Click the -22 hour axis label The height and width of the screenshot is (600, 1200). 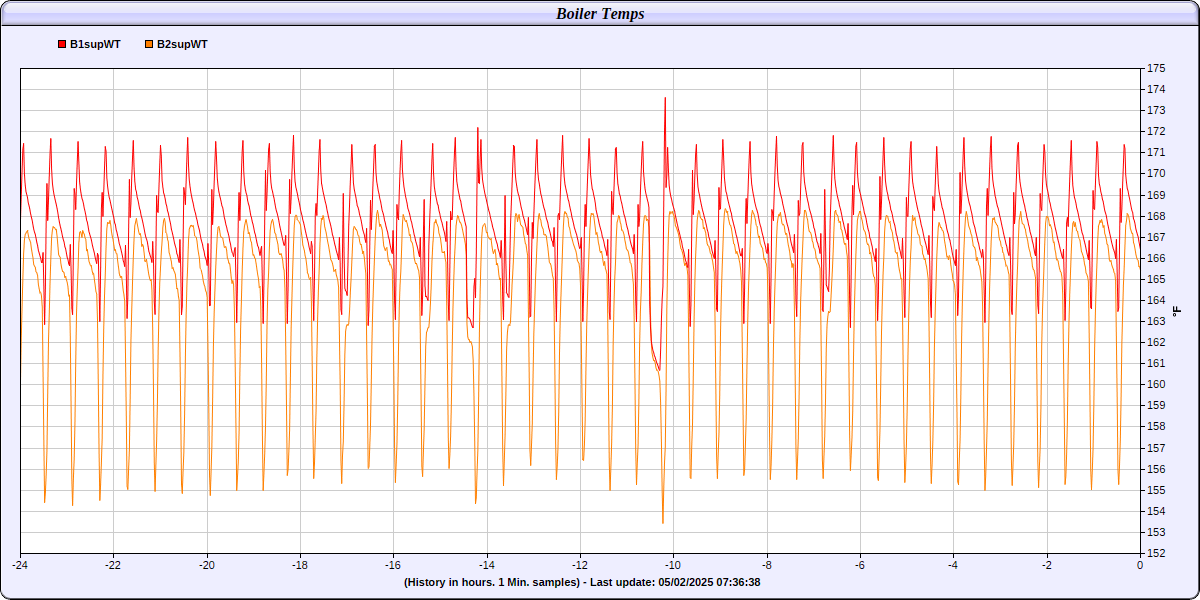click(x=113, y=565)
